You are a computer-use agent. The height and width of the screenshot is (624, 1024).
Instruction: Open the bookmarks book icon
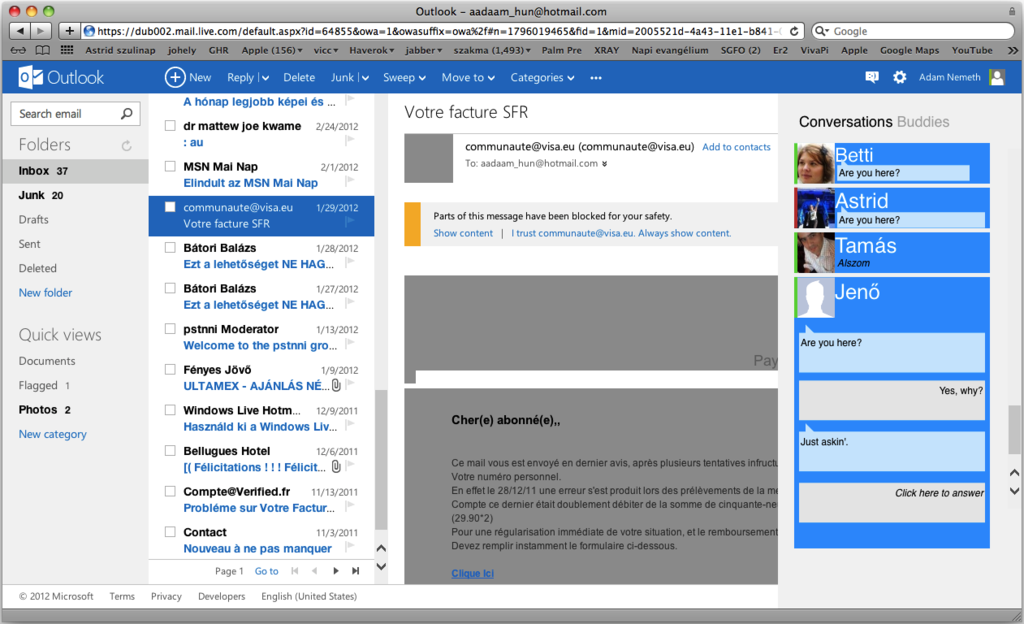coord(42,50)
